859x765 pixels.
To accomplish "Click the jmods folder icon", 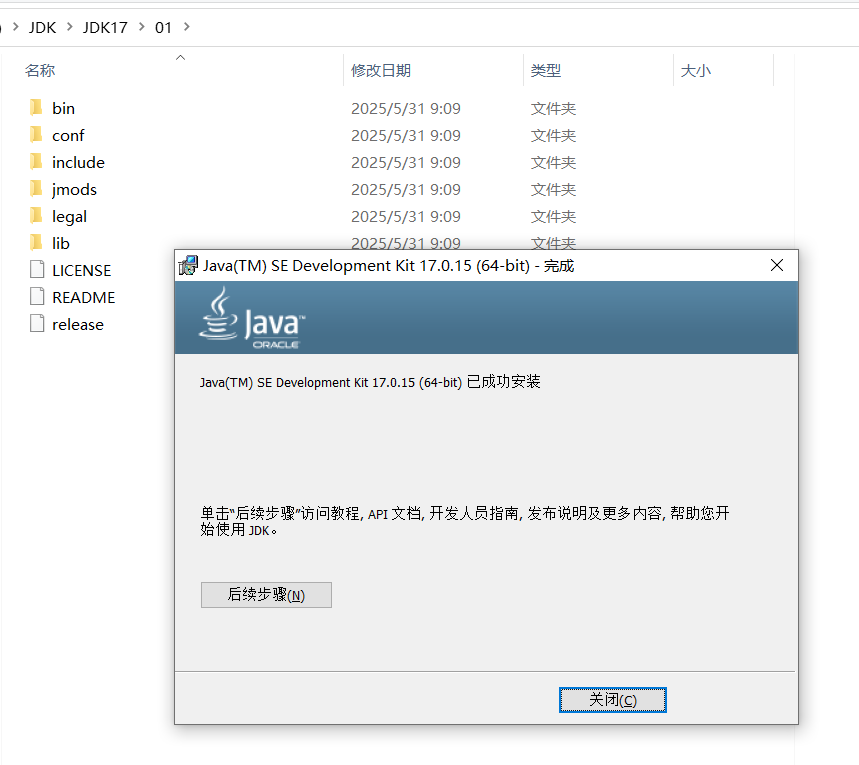I will pos(36,189).
